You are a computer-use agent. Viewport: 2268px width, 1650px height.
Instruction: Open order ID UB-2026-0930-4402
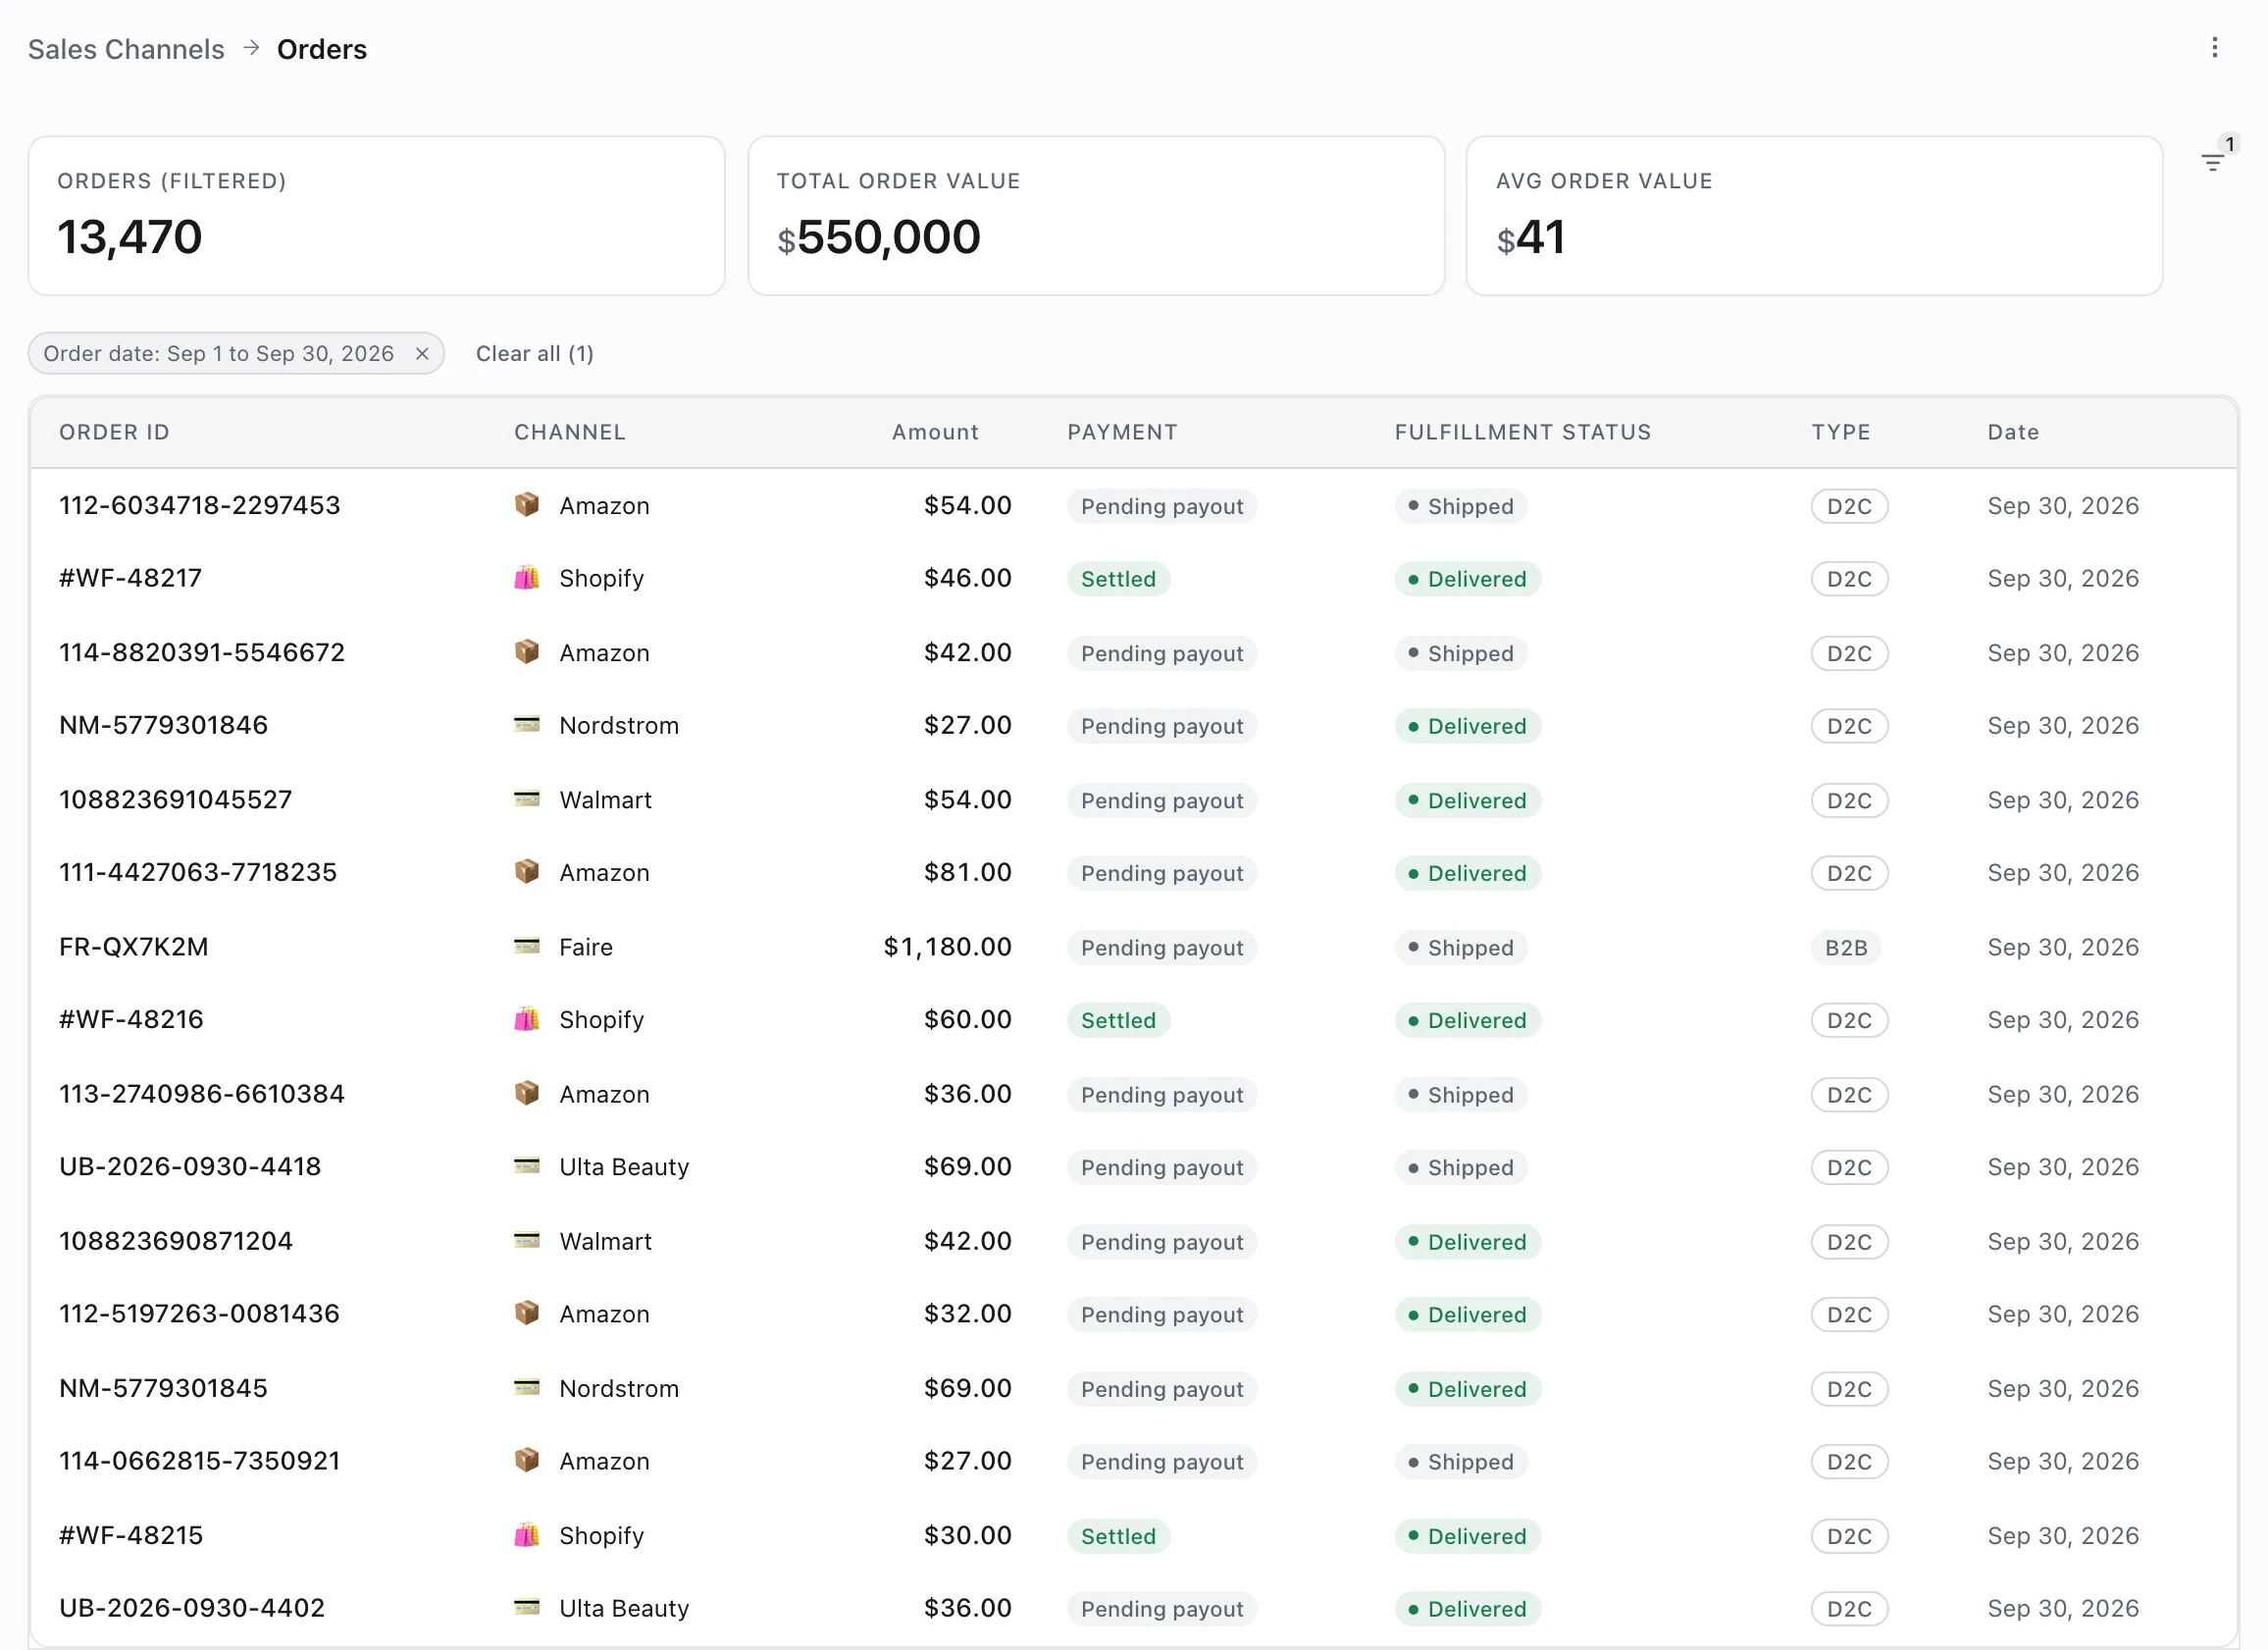192,1607
